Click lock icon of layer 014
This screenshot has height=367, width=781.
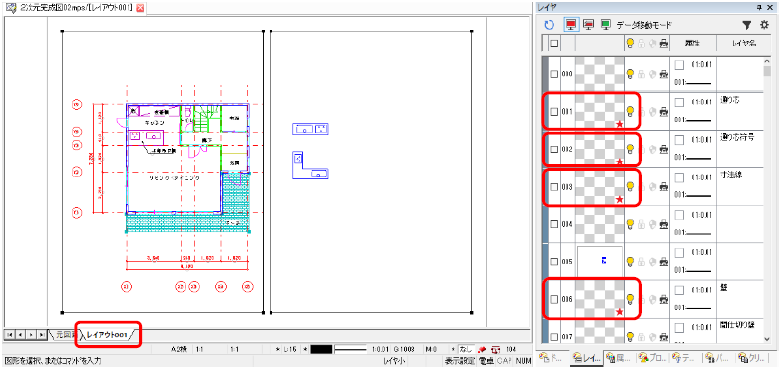click(642, 224)
